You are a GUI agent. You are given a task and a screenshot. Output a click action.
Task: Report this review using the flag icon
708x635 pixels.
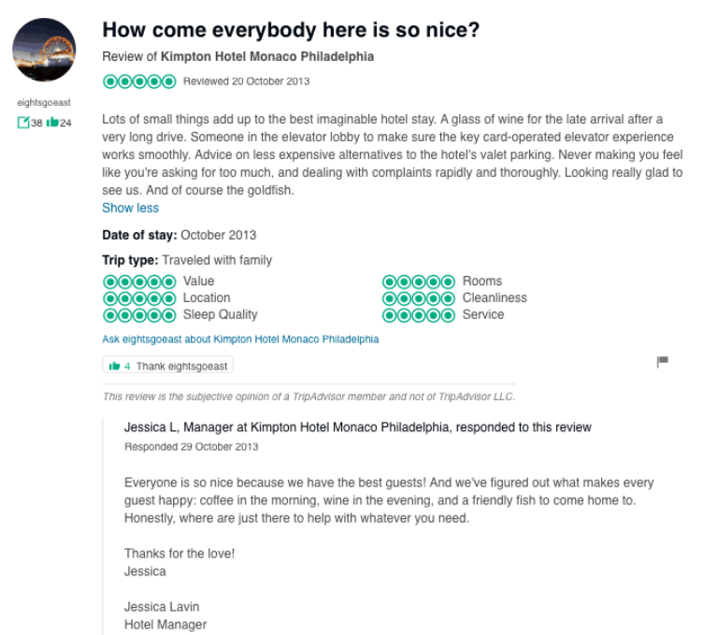(x=662, y=361)
